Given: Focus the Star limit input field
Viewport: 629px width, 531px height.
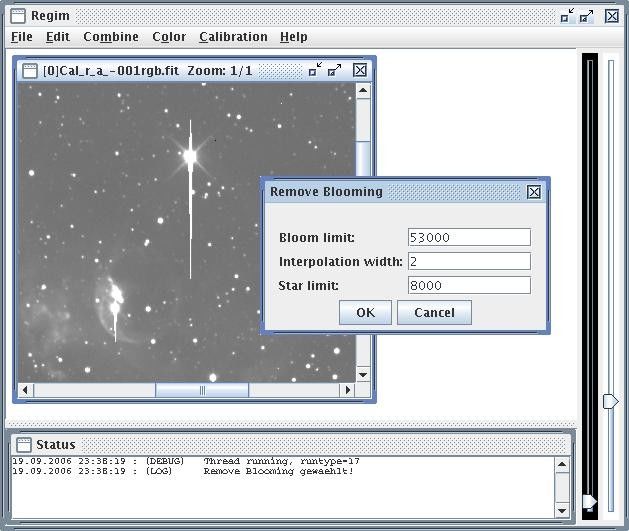Looking at the screenshot, I should pyautogui.click(x=469, y=285).
